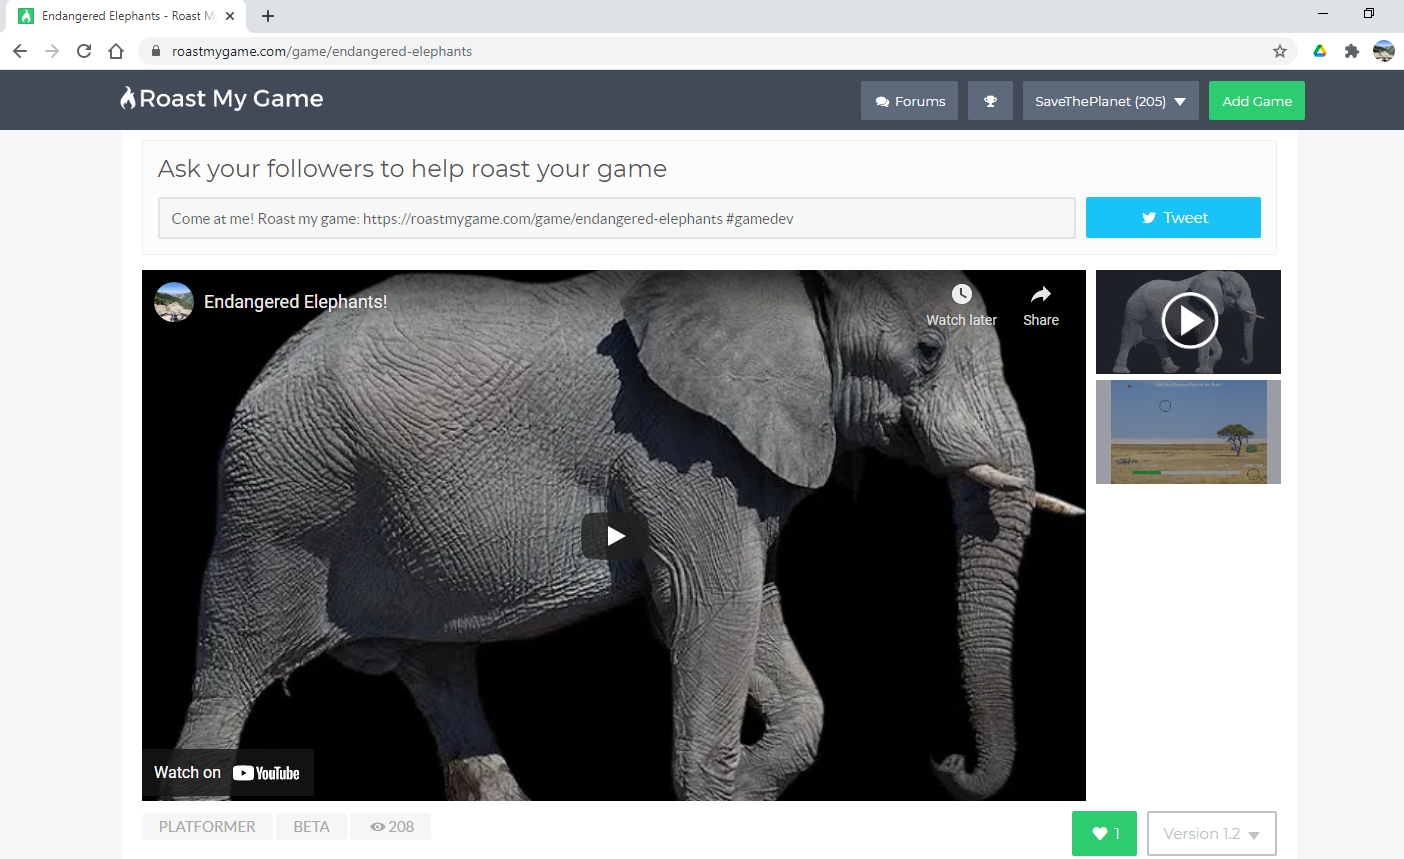Open the browser Extensions puzzle icon
1404x859 pixels.
1352,51
